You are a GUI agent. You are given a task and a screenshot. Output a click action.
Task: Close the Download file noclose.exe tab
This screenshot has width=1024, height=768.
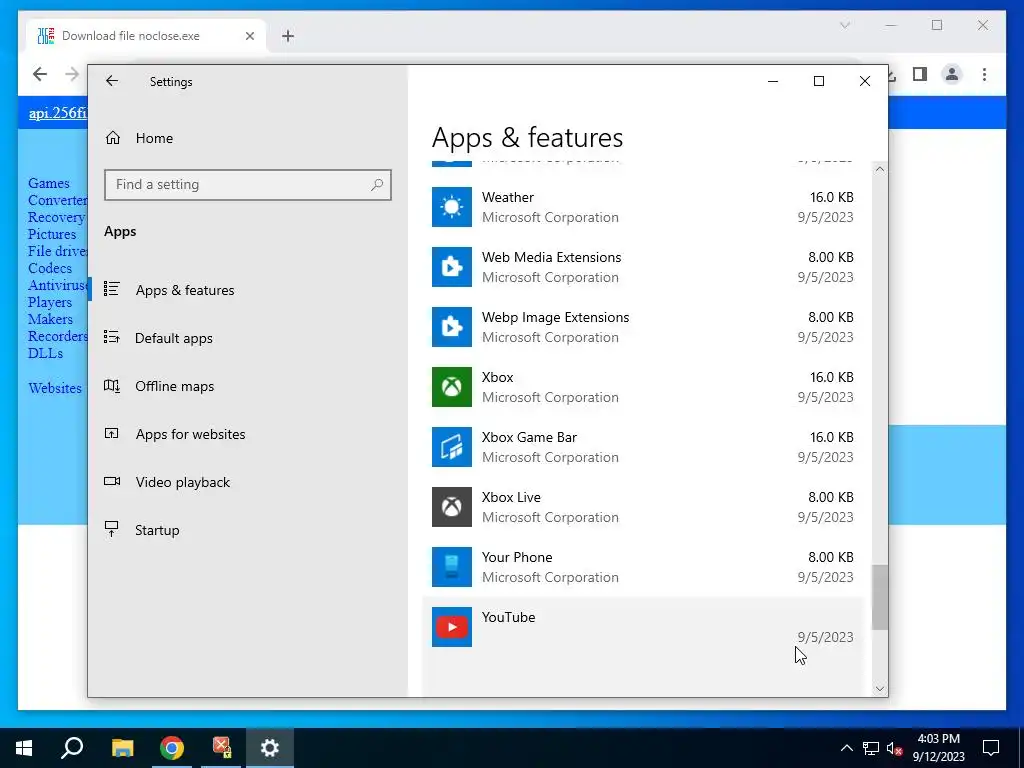tap(249, 36)
